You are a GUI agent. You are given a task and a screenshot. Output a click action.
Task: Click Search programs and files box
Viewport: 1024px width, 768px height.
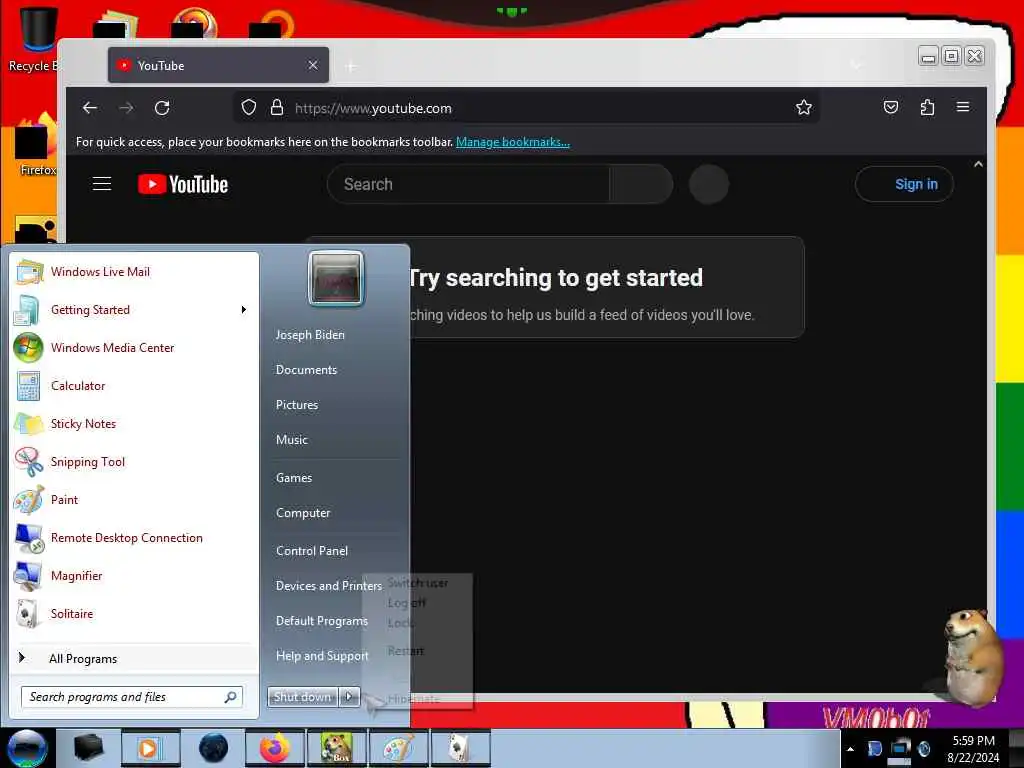[132, 697]
